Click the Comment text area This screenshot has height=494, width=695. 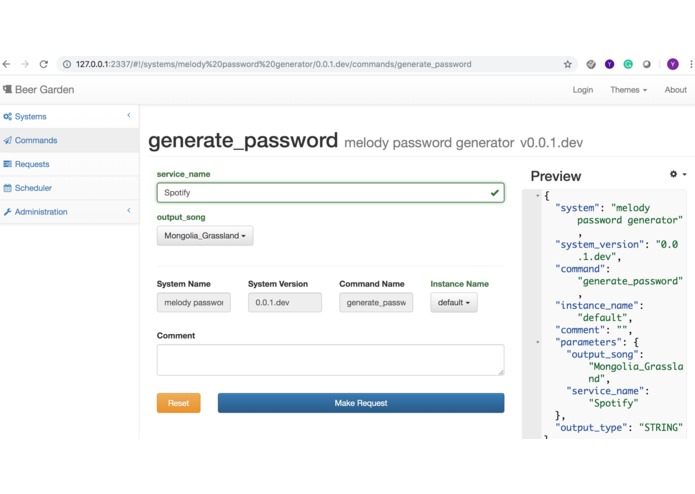point(330,360)
